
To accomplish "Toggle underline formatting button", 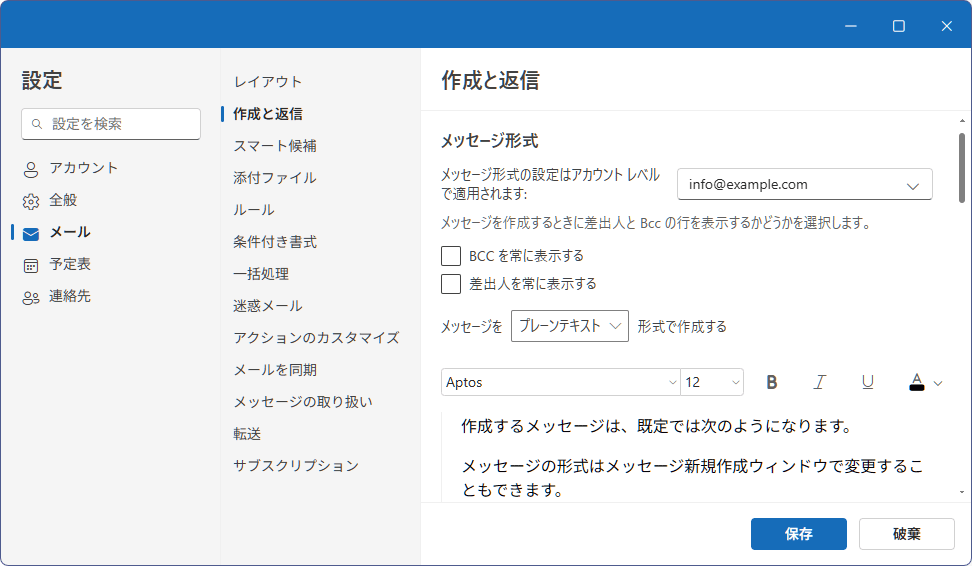I will (868, 382).
